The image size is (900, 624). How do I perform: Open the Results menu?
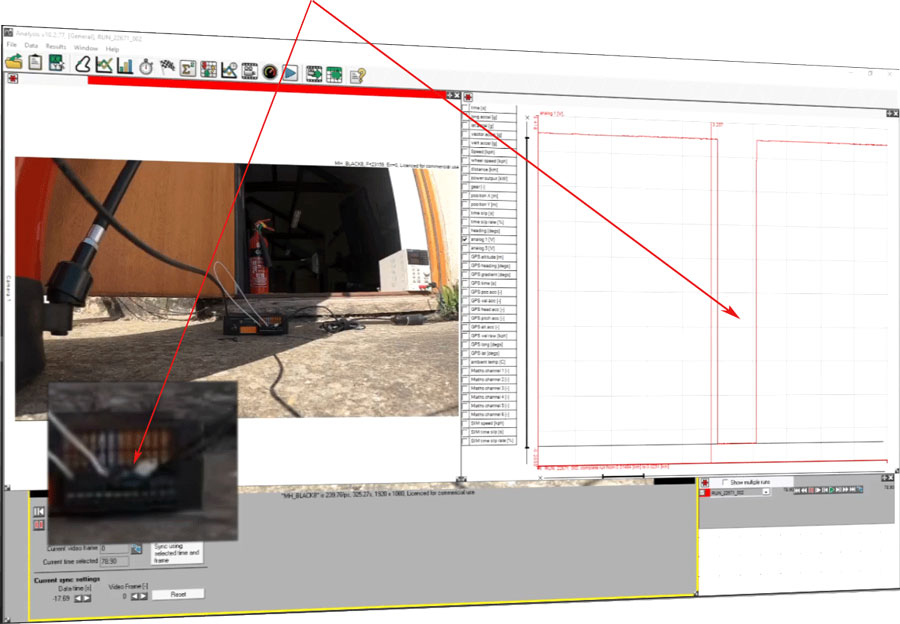55,47
